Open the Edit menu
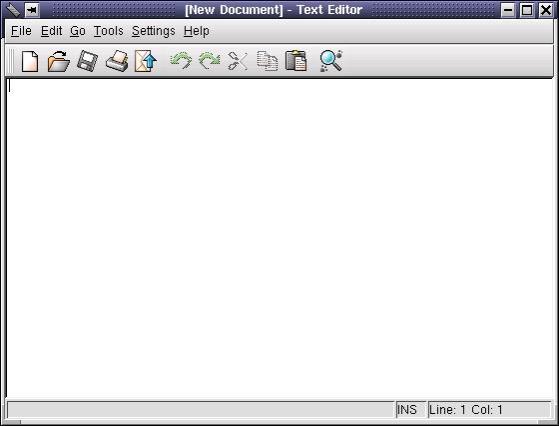 (51, 31)
